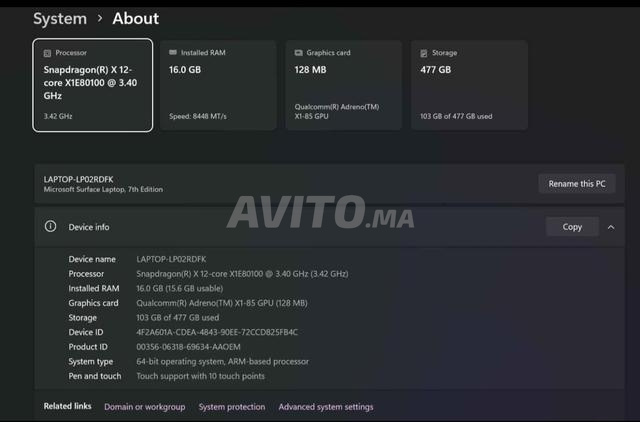Click the Graphics card icon
Image resolution: width=640 pixels, height=422 pixels.
pyautogui.click(x=298, y=53)
